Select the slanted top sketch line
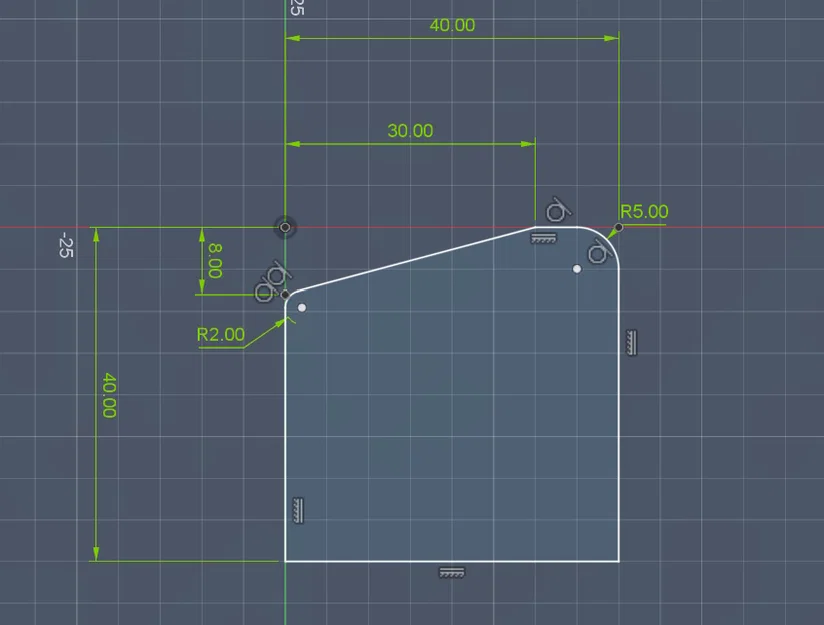Screen dimensions: 824x625 (x=418, y=258)
